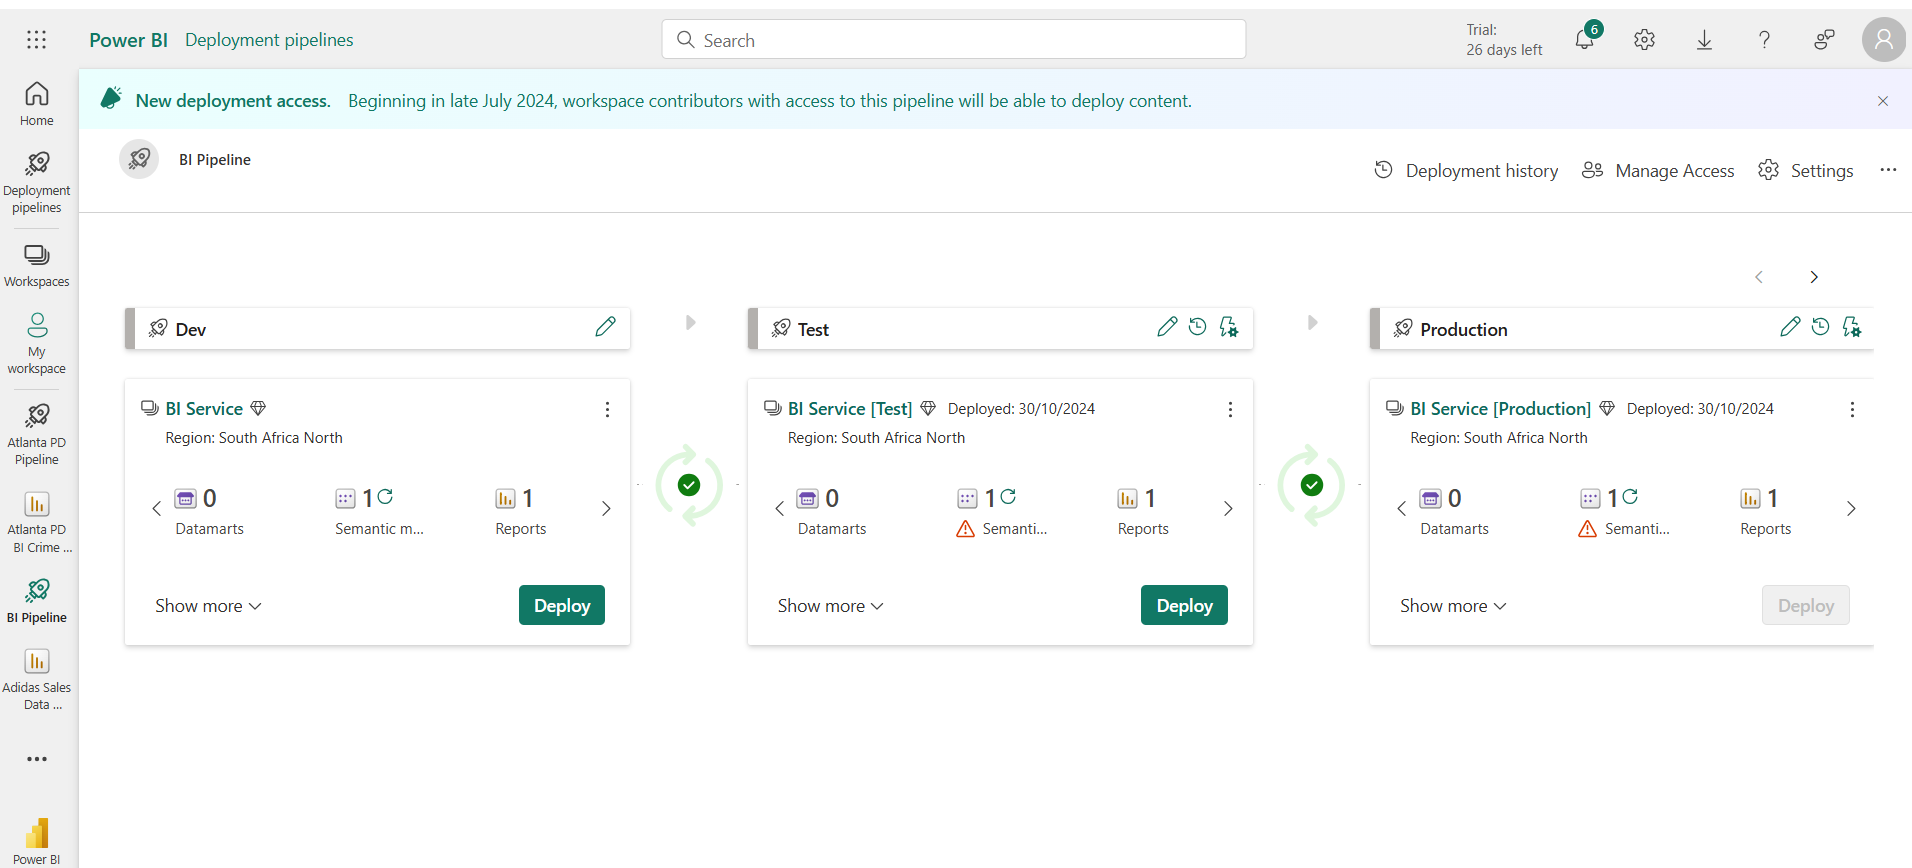Viewport: 1912px width, 868px height.
Task: Go to Home in sidebar
Action: [37, 104]
